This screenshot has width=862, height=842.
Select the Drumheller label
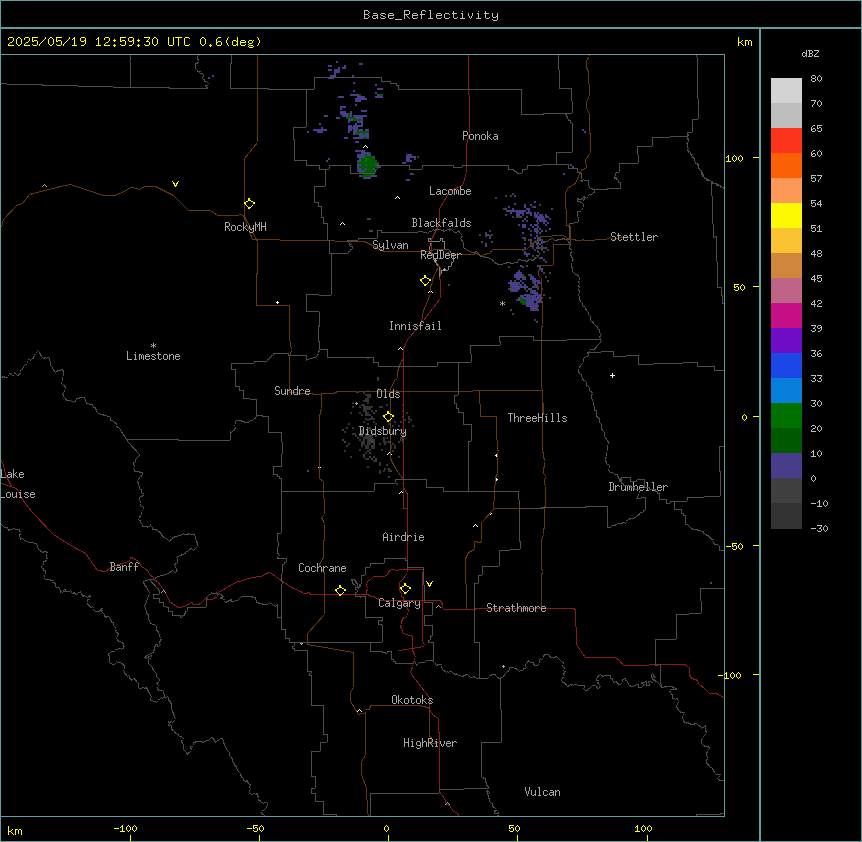(x=638, y=487)
